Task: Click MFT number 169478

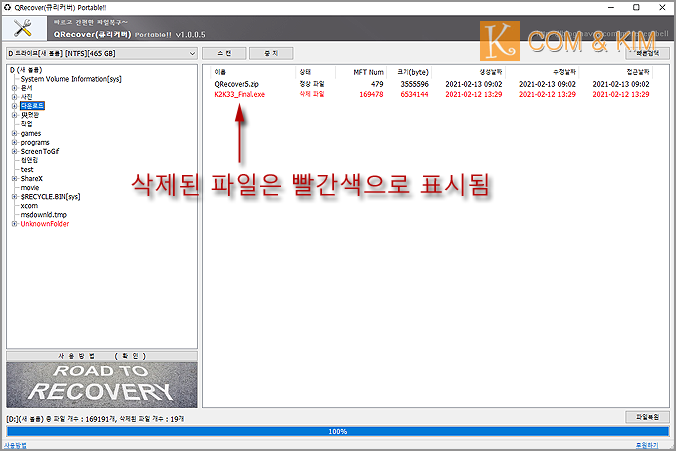Action: (371, 94)
